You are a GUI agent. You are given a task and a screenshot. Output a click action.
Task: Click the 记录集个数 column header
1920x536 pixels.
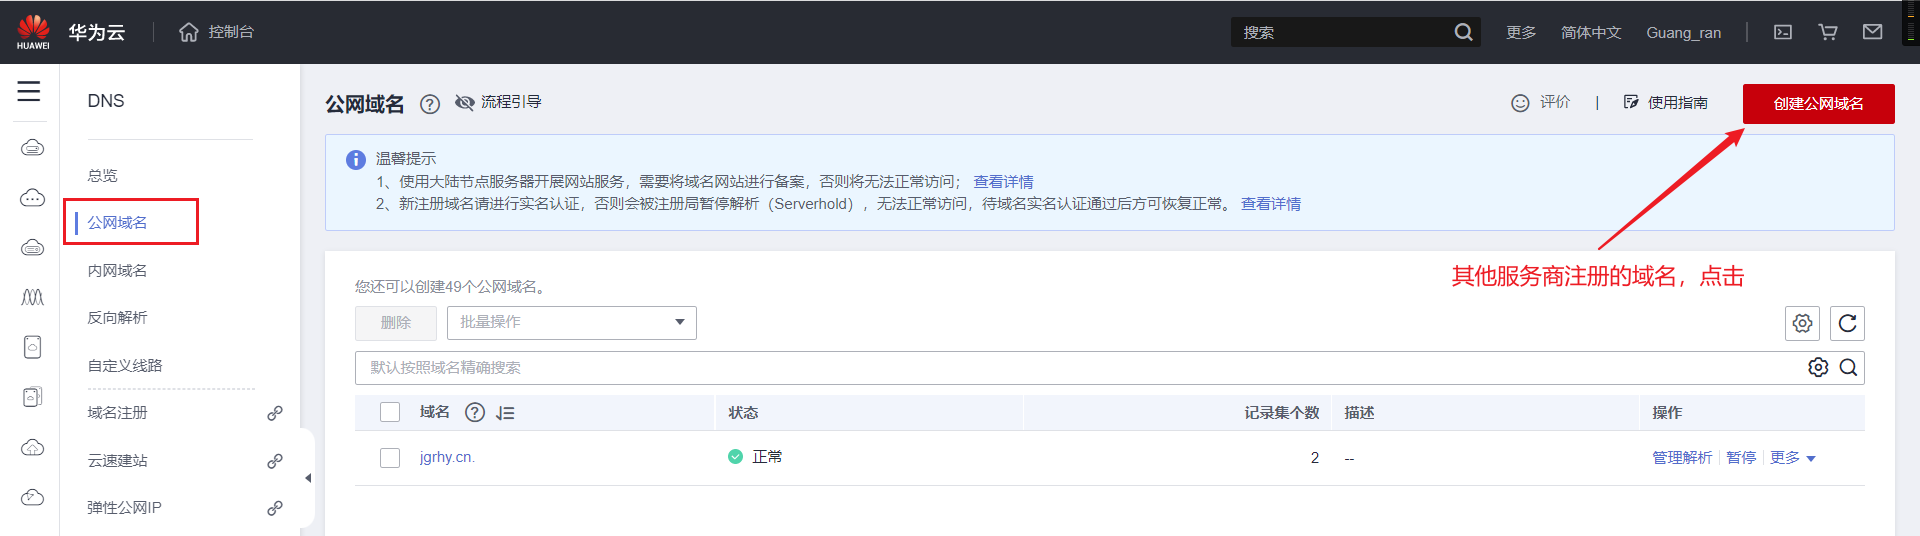coord(1282,412)
